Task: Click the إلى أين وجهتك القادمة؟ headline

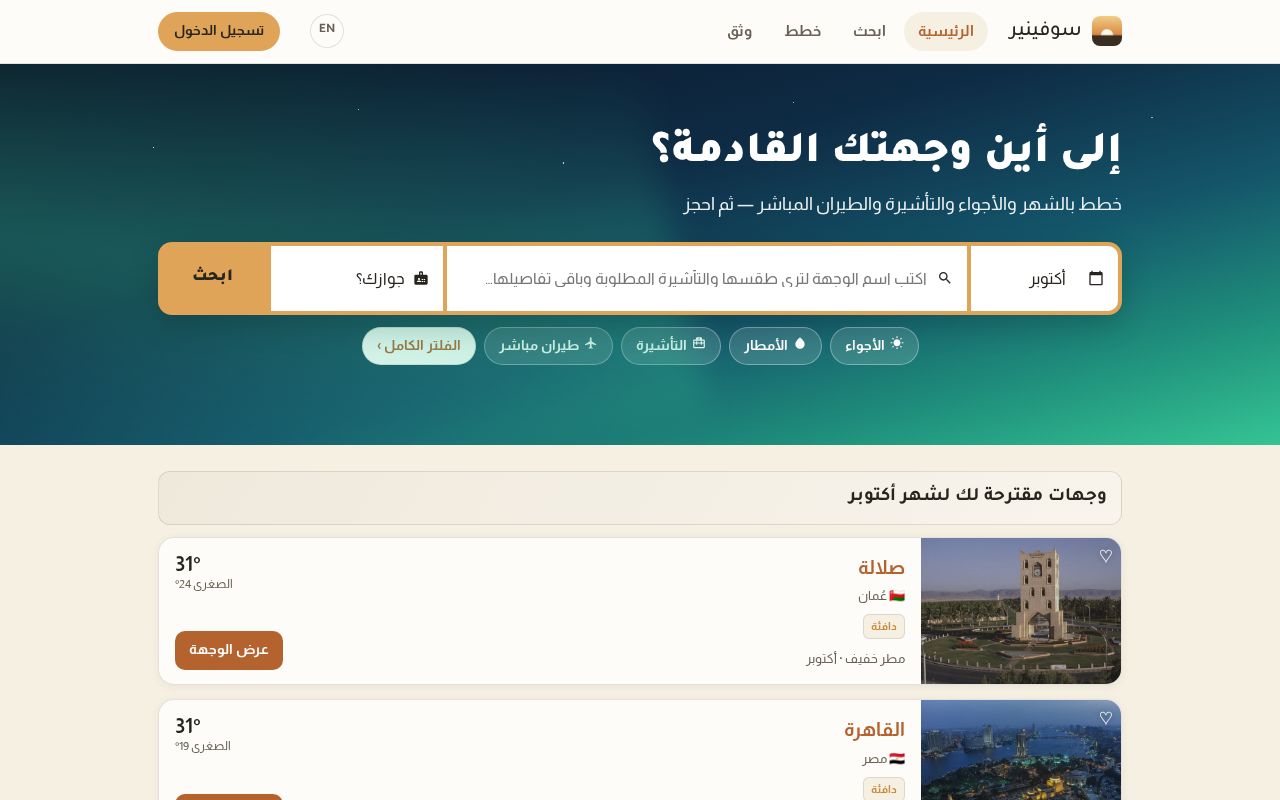Action: pyautogui.click(x=886, y=149)
